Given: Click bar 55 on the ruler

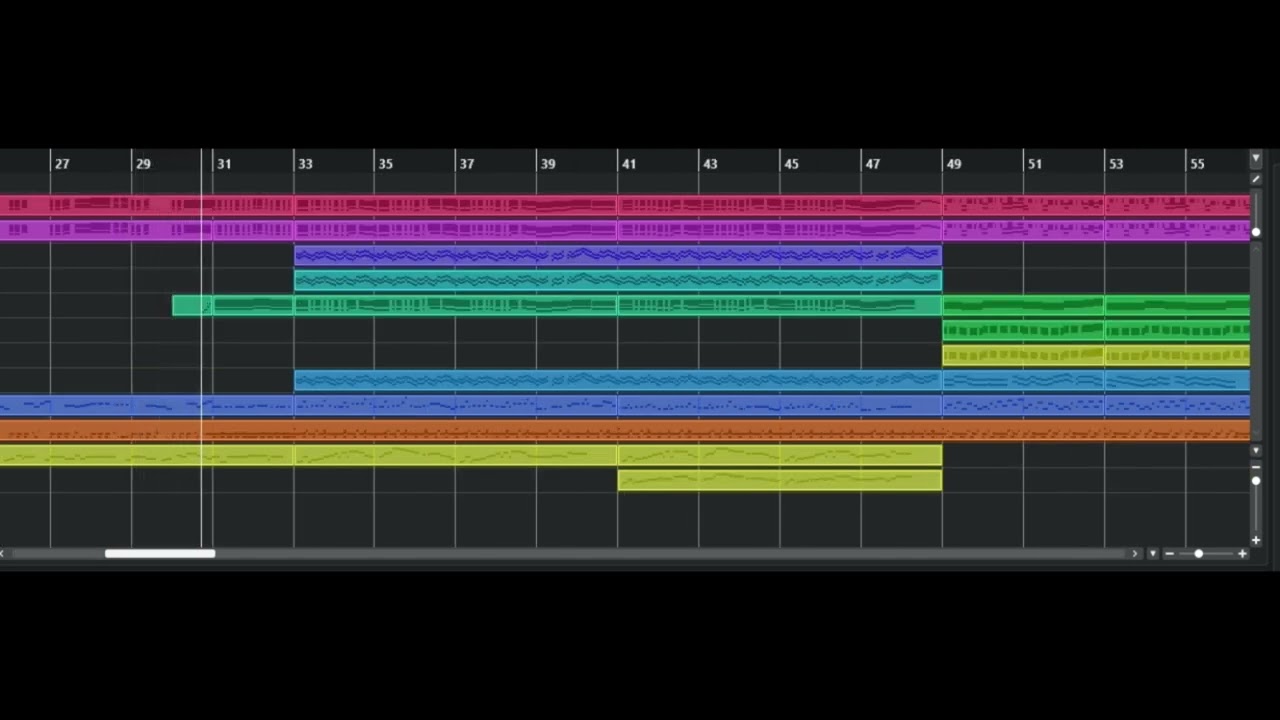Looking at the screenshot, I should (1197, 164).
